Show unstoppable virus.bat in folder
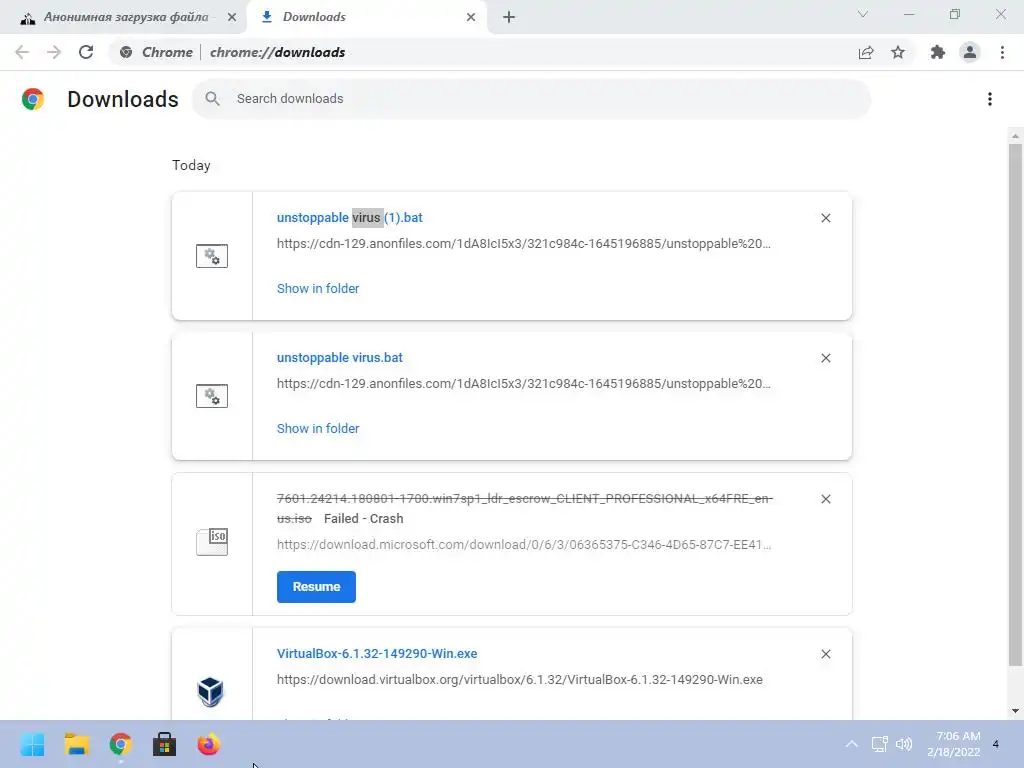Viewport: 1024px width, 768px height. (318, 428)
